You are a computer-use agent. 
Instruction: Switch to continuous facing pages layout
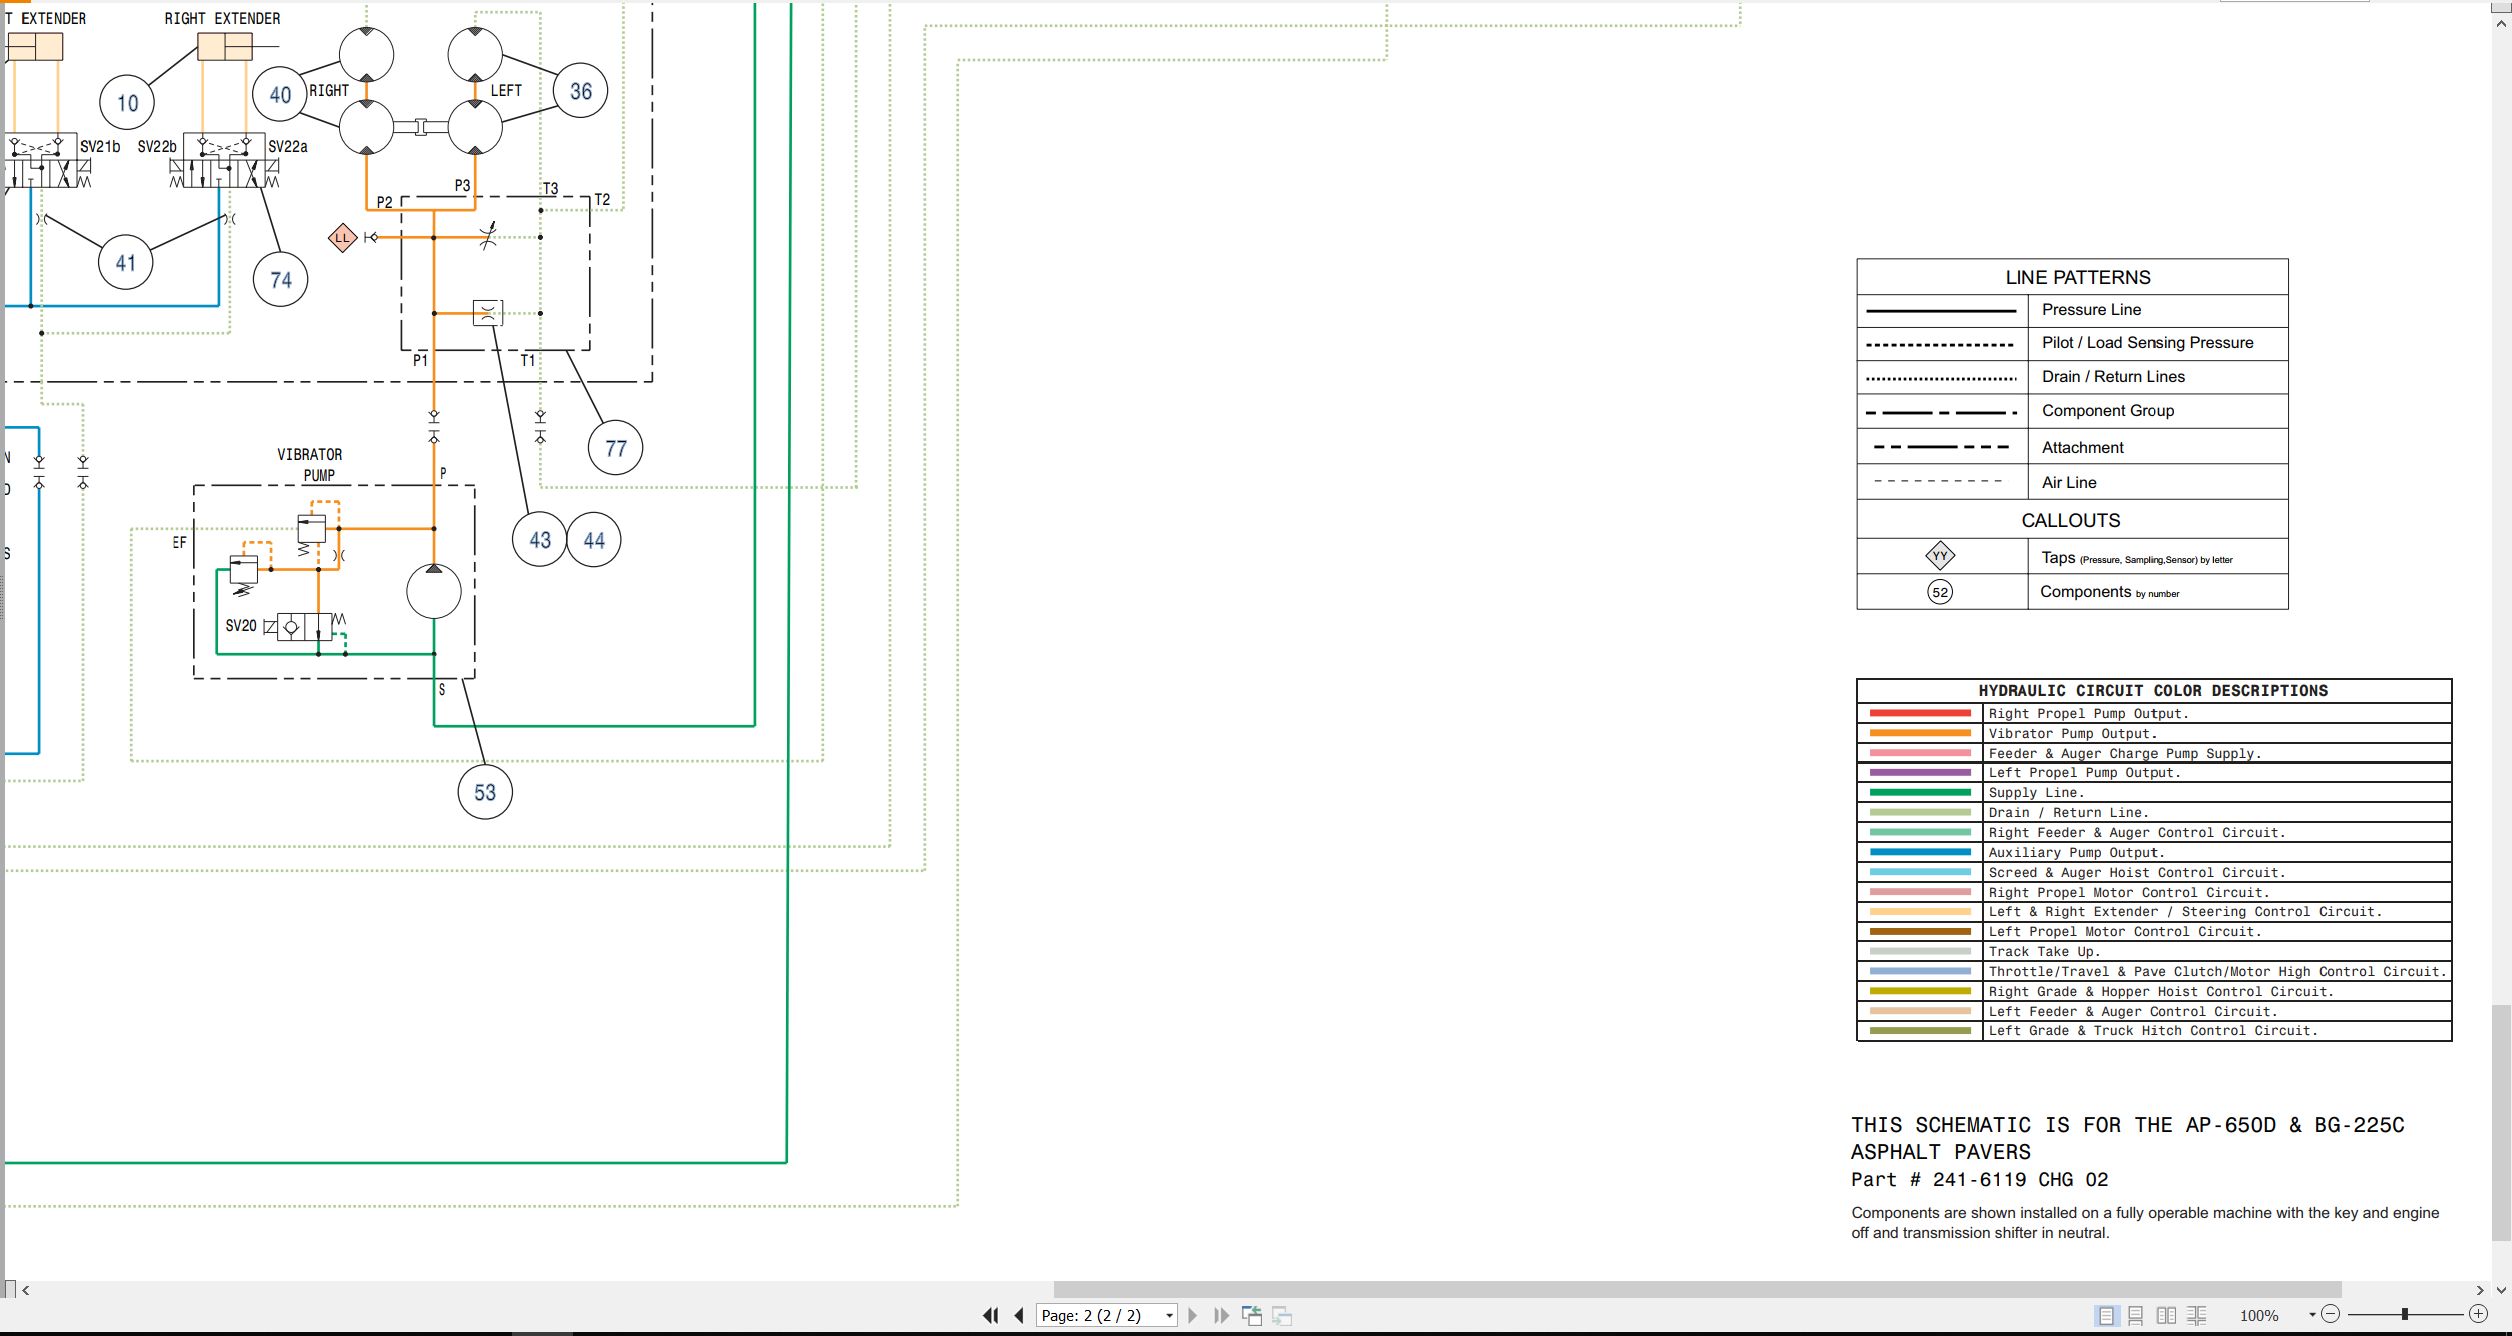pos(2197,1316)
